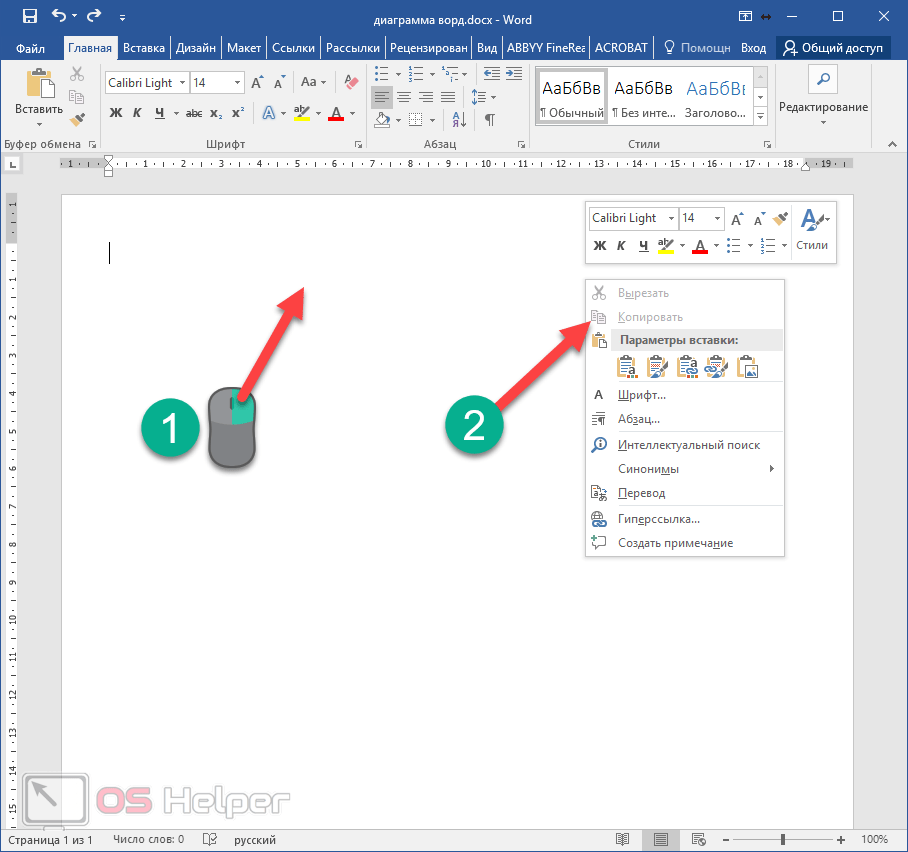The width and height of the screenshot is (908, 852).
Task: Click the Undo arrow icon
Action: click(60, 16)
